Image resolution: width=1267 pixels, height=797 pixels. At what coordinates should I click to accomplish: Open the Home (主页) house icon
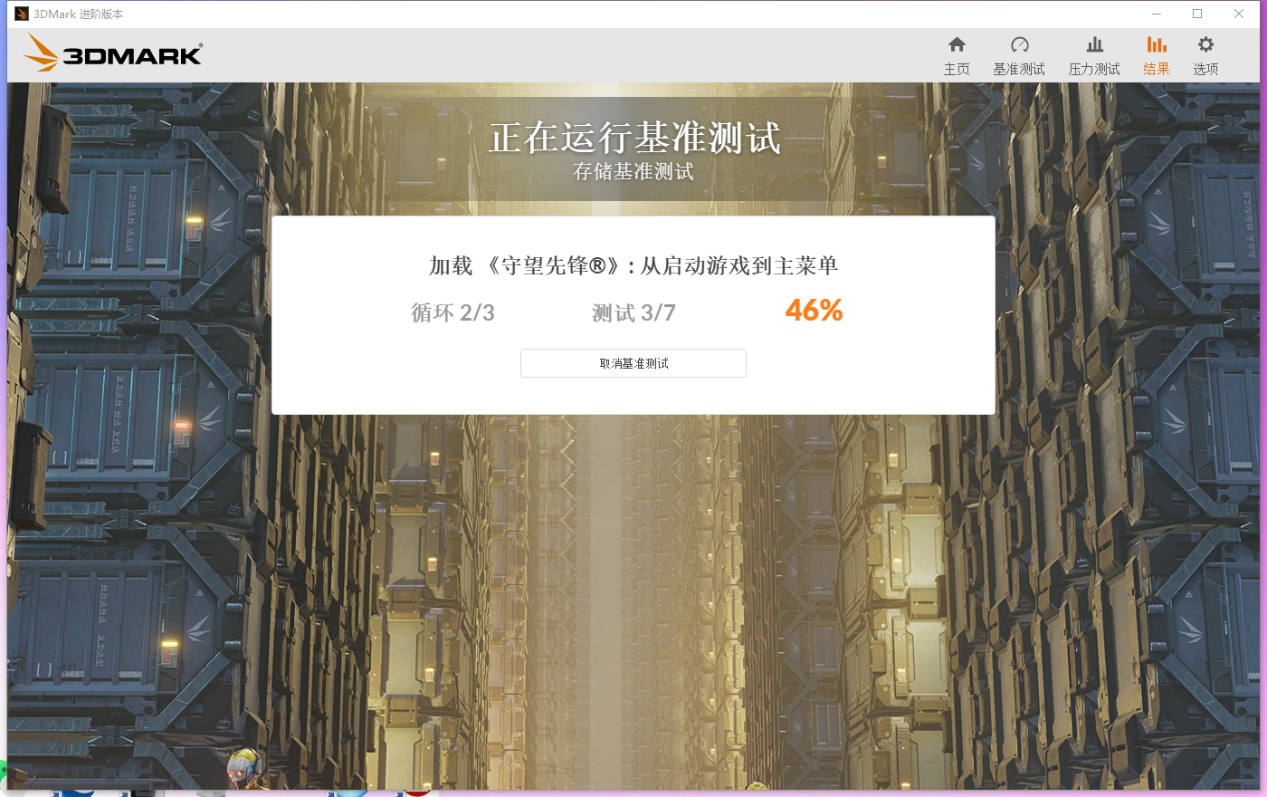pos(956,45)
